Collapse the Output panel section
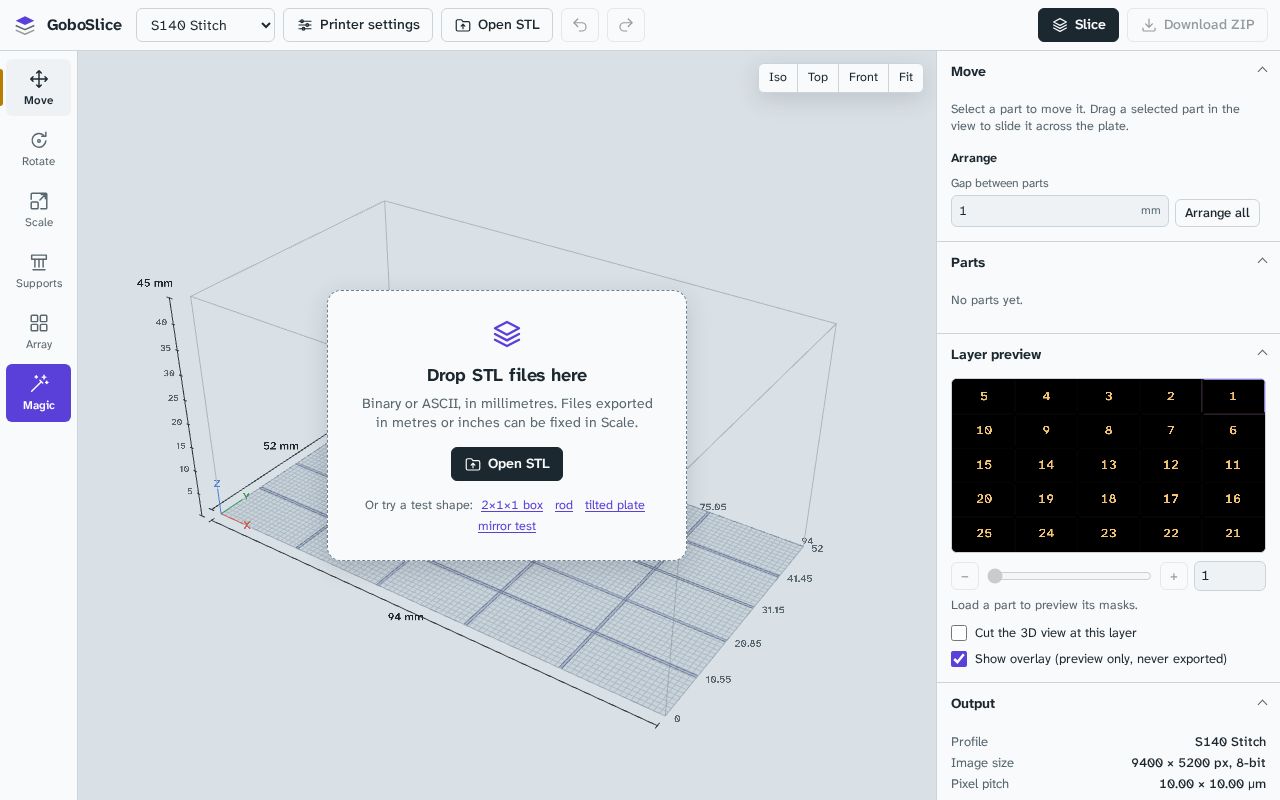 pyautogui.click(x=1262, y=703)
